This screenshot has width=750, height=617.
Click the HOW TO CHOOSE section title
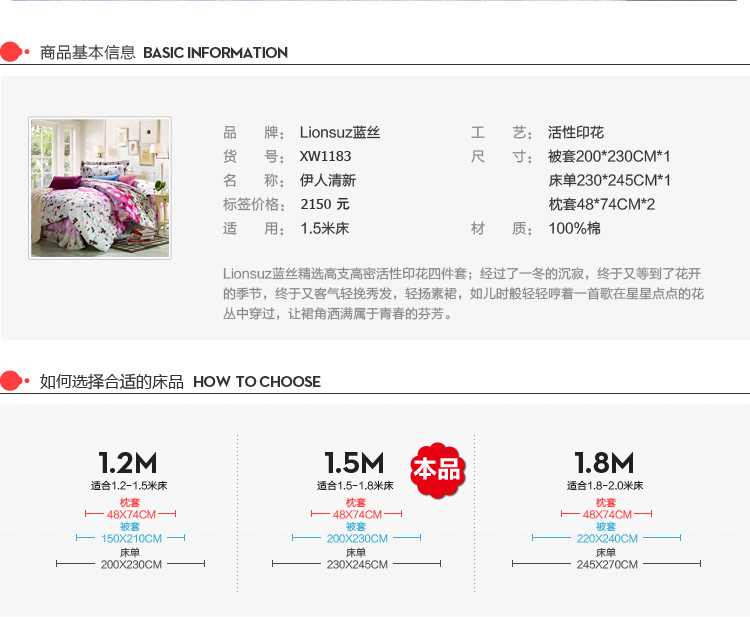click(x=257, y=382)
